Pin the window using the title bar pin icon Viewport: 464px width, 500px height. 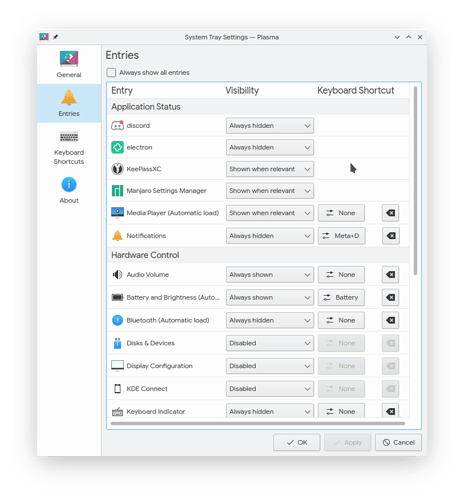click(x=55, y=37)
